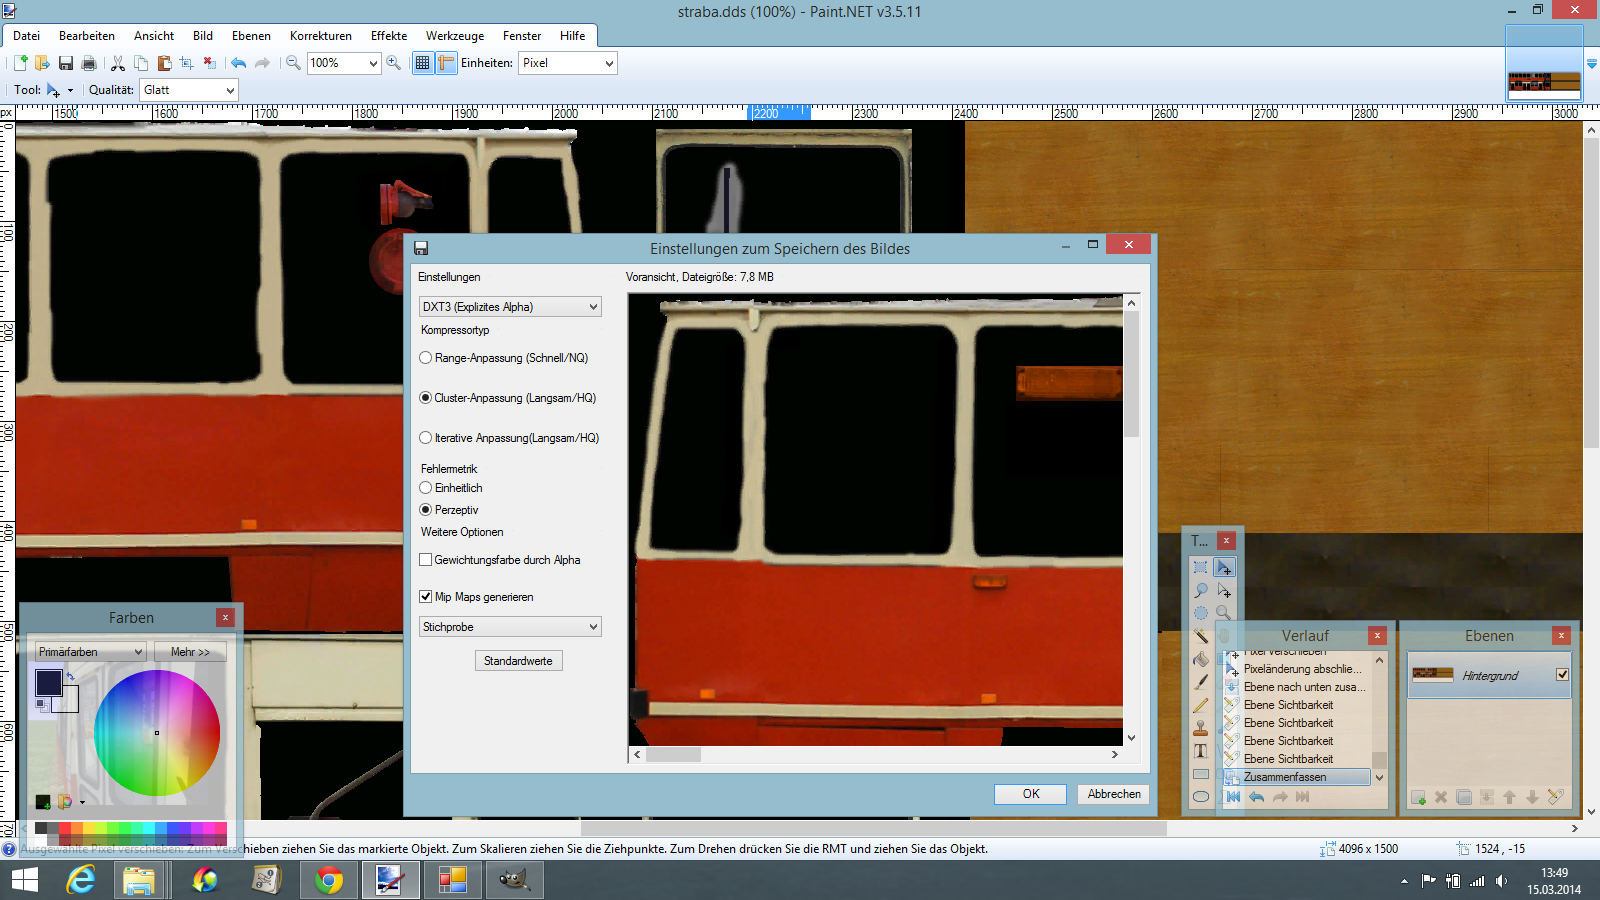Choose the Einheitlich error metric
The image size is (1600, 900).
(426, 488)
